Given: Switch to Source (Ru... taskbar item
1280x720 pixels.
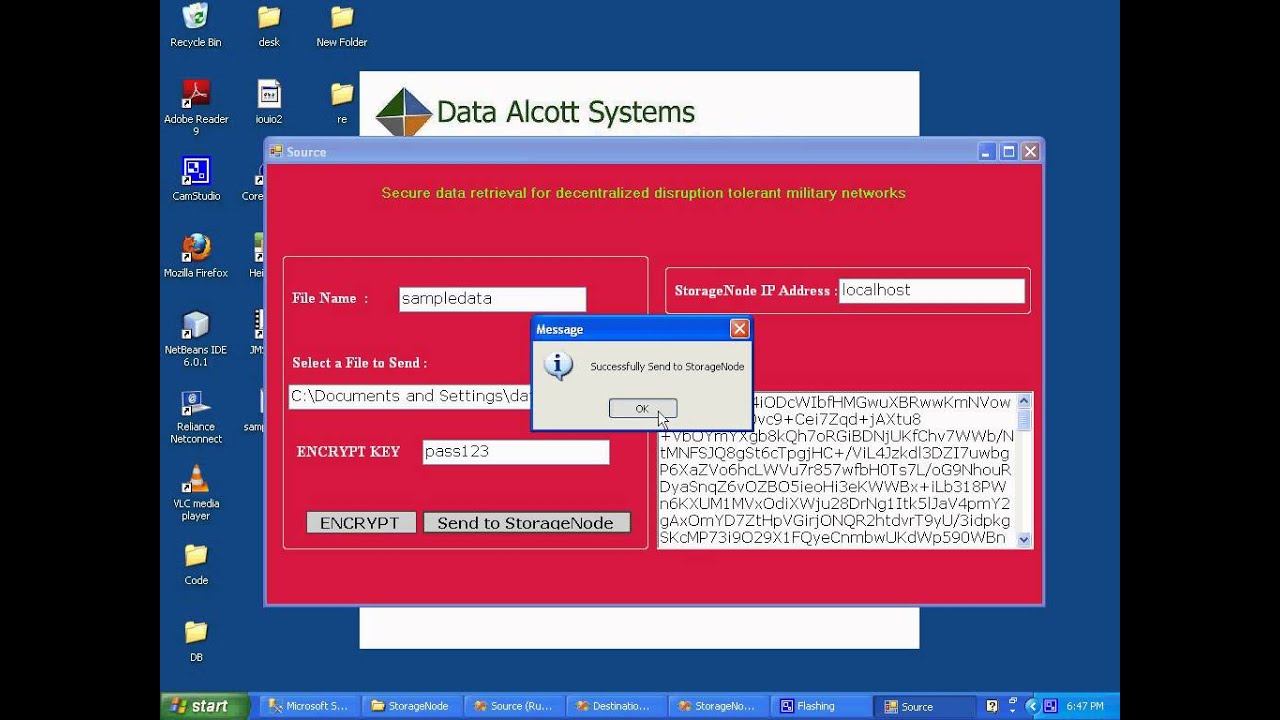Looking at the screenshot, I should click(x=514, y=706).
